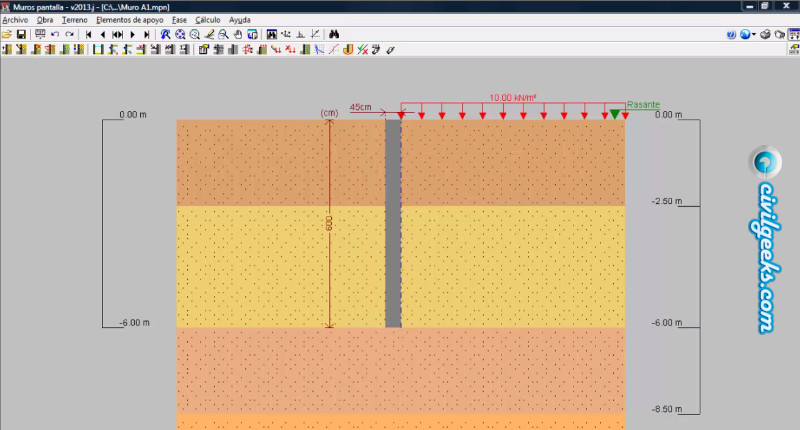Click the Rasante label
The height and width of the screenshot is (430, 800).
point(643,105)
